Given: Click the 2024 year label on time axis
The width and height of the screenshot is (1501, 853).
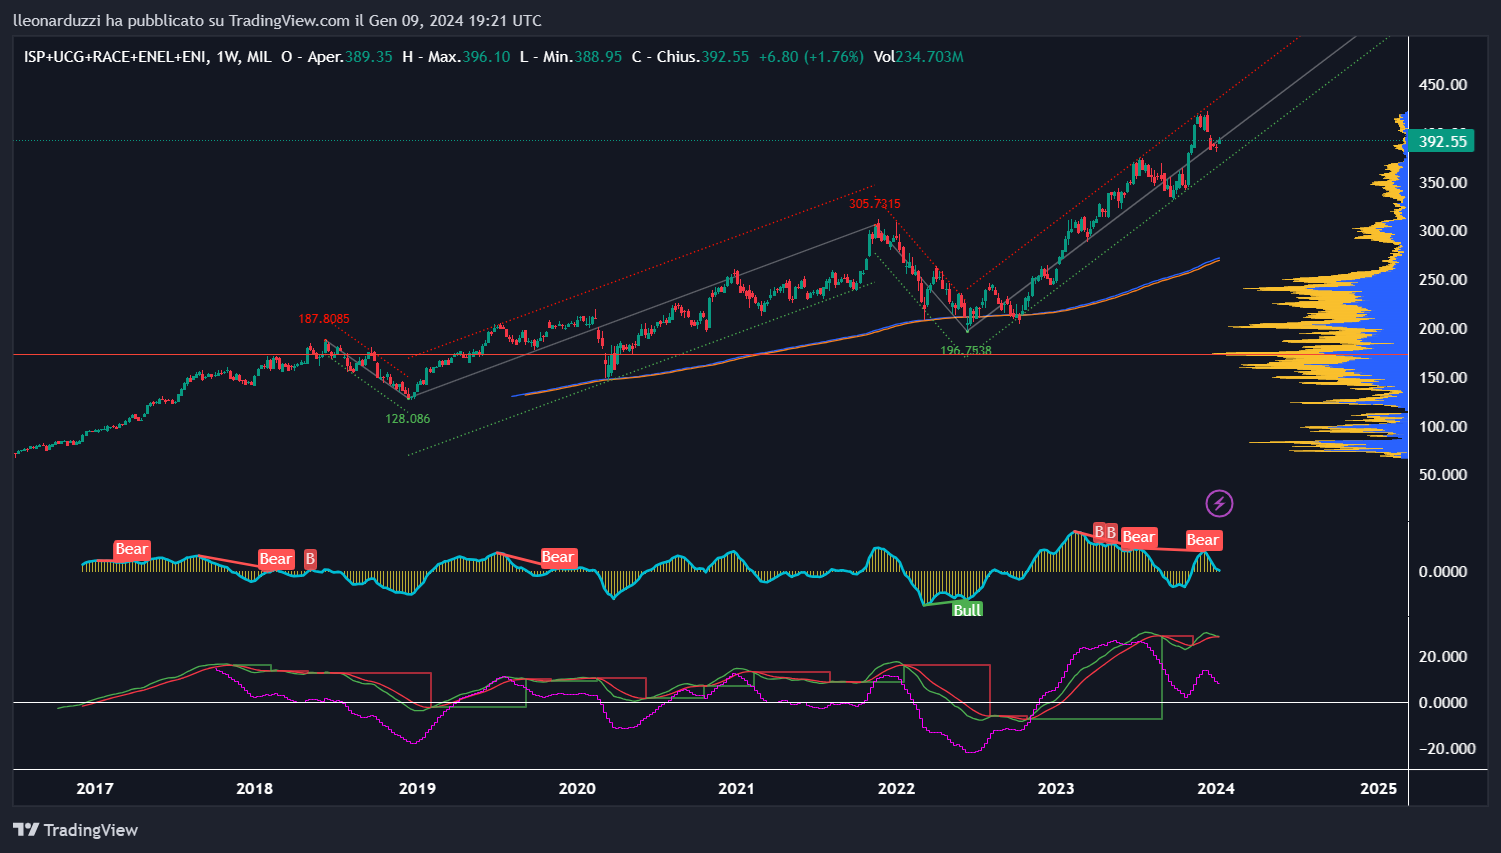Looking at the screenshot, I should pyautogui.click(x=1216, y=789).
